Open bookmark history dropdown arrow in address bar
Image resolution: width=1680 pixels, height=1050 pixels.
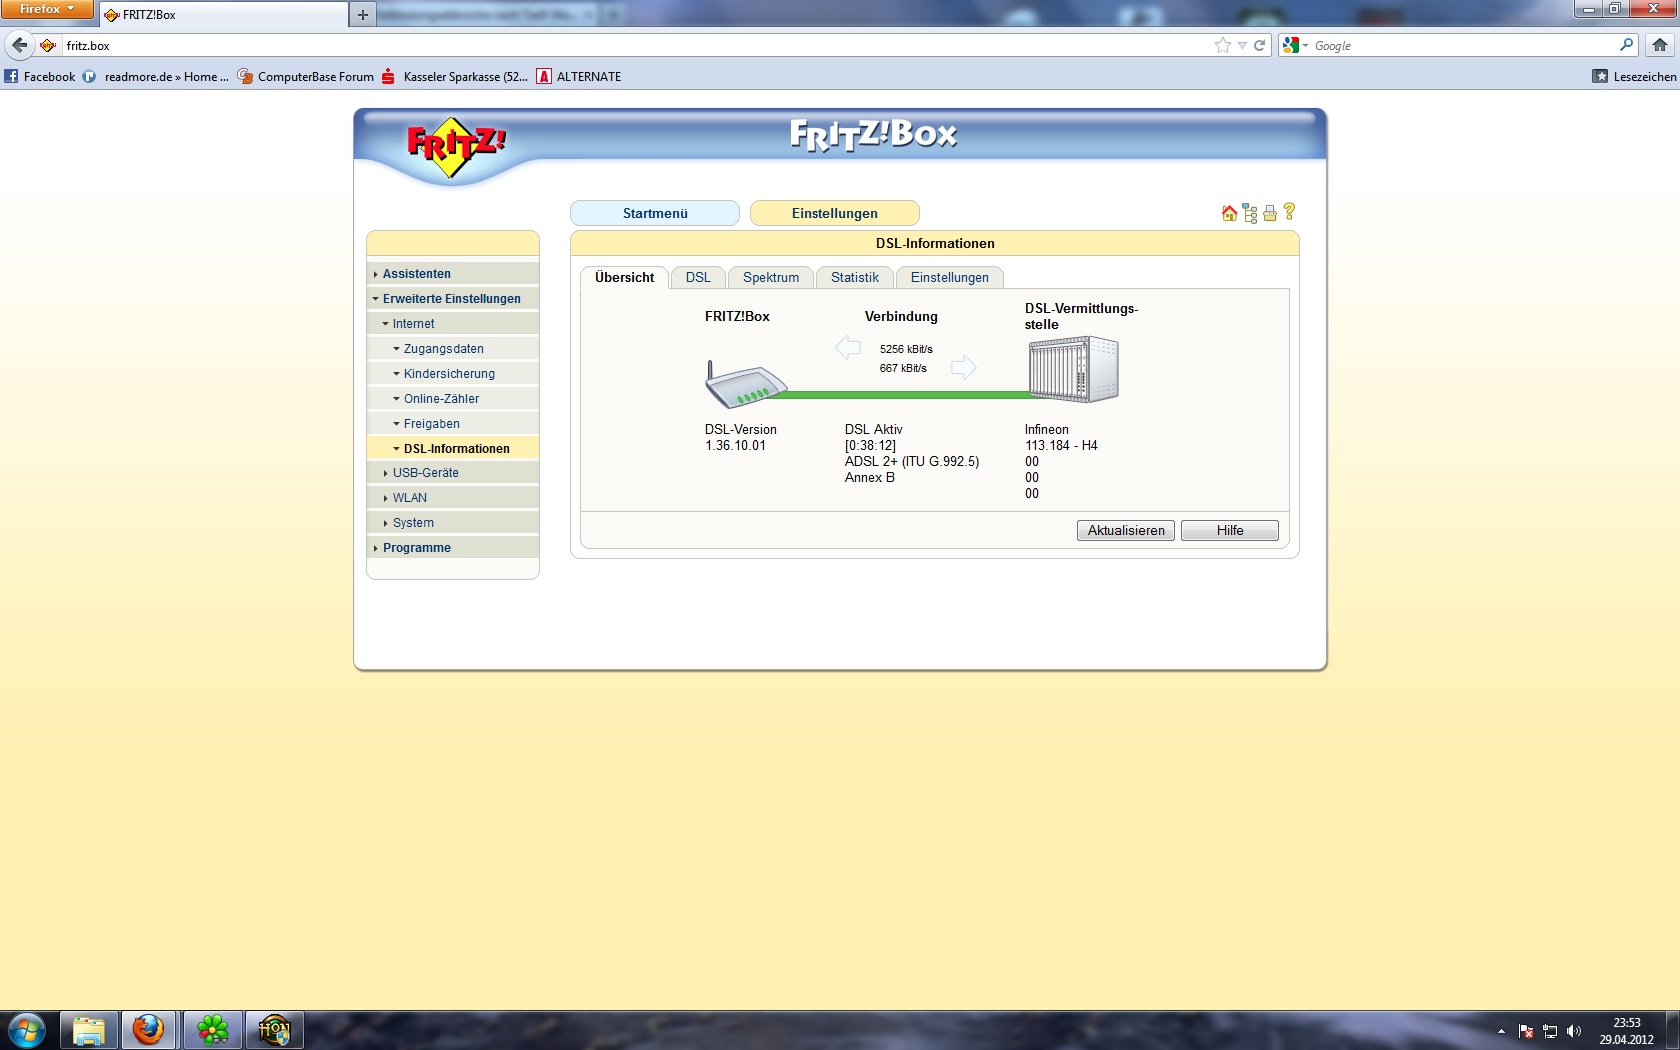[x=1242, y=45]
